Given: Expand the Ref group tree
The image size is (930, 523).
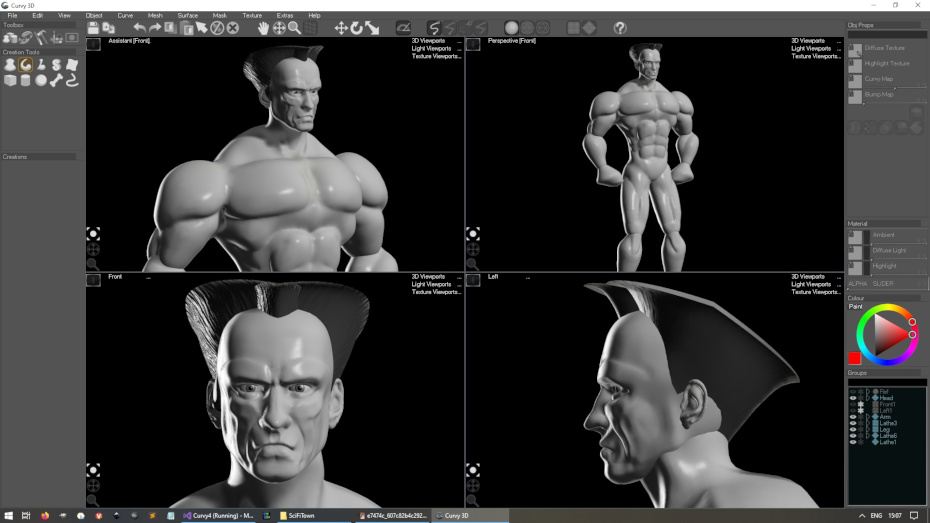Looking at the screenshot, I should tap(868, 391).
